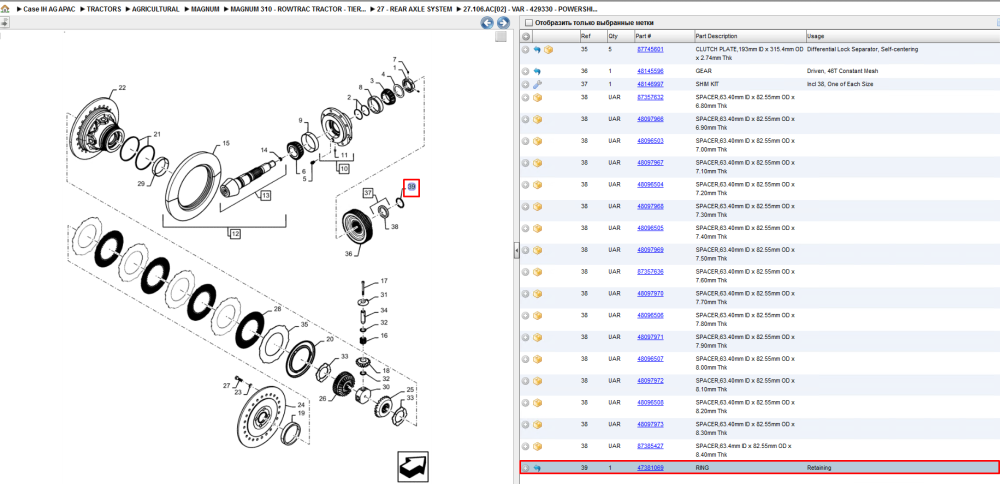Open part number link 87745601

[x=650, y=49]
